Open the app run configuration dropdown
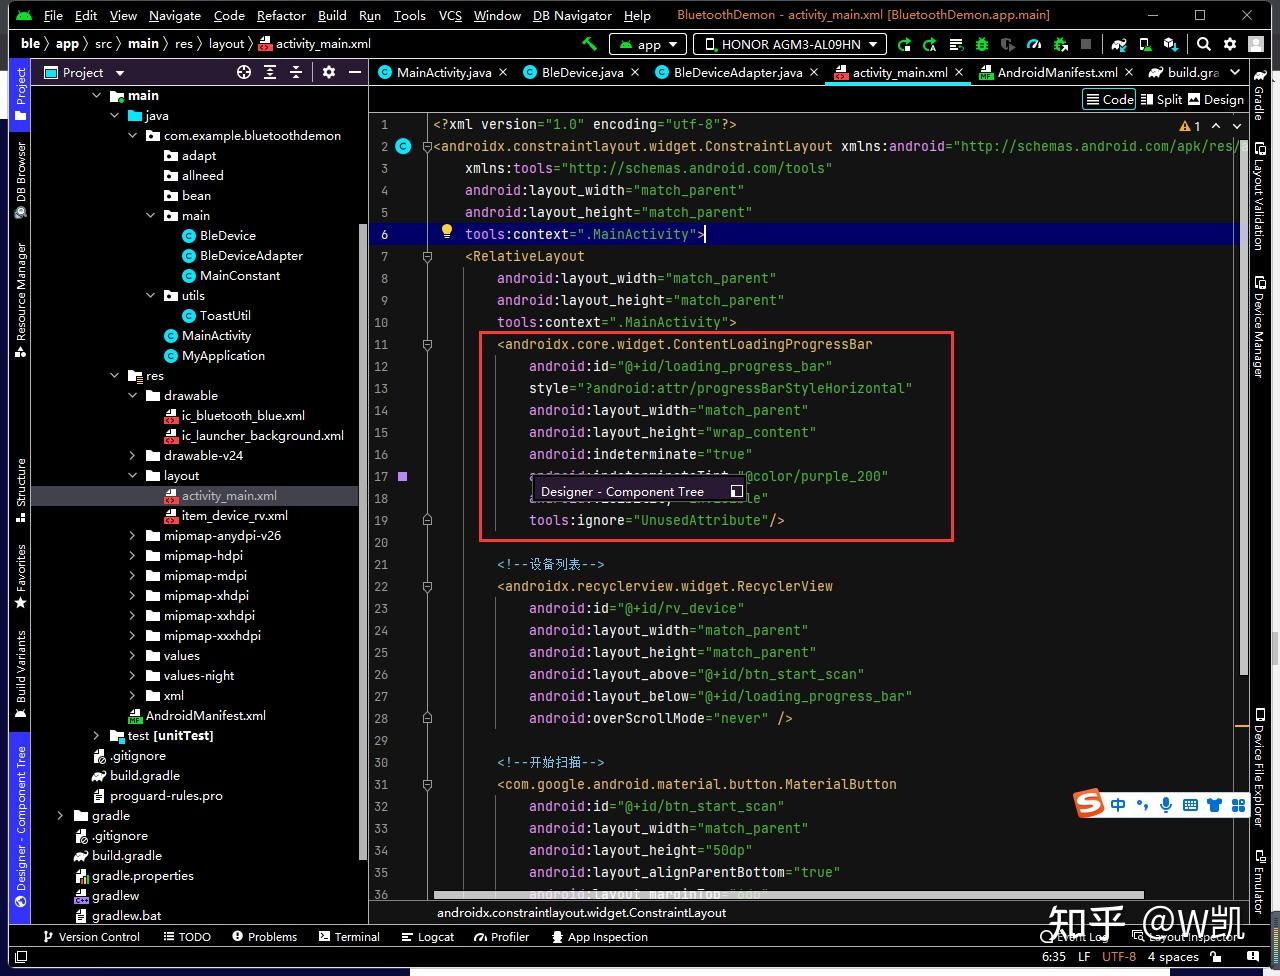The height and width of the screenshot is (976, 1280). (649, 44)
